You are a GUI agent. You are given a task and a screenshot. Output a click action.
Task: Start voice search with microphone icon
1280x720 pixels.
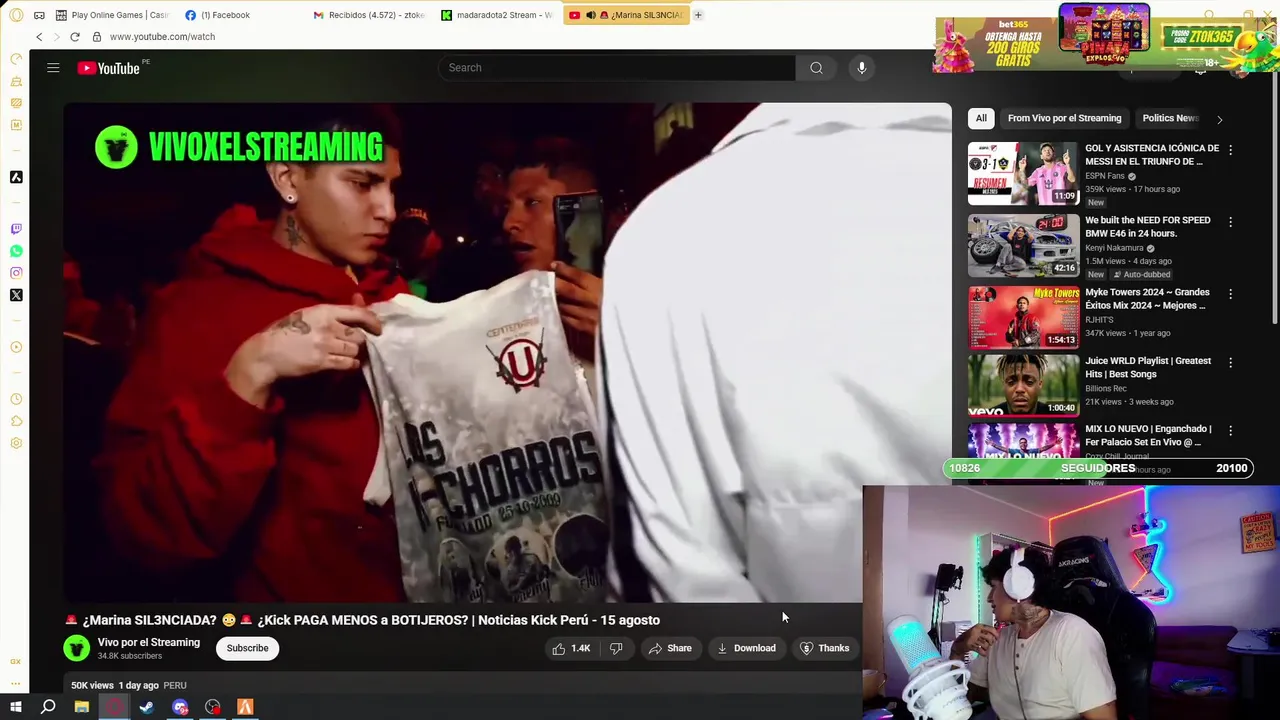(861, 68)
